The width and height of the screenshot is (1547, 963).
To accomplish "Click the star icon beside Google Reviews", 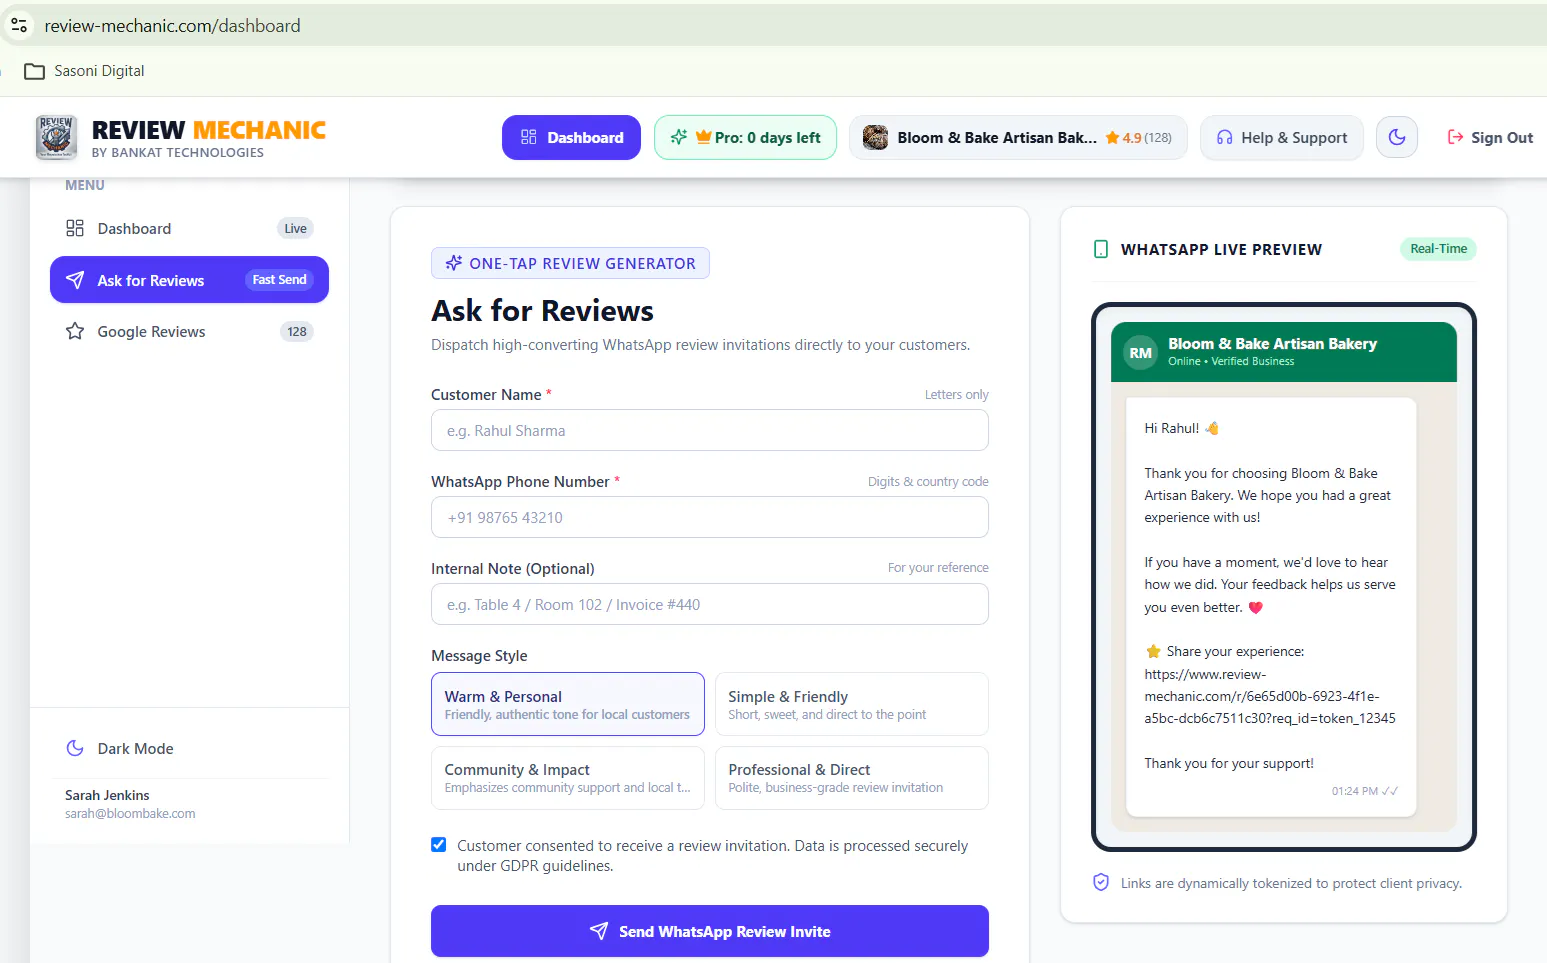I will (x=75, y=331).
